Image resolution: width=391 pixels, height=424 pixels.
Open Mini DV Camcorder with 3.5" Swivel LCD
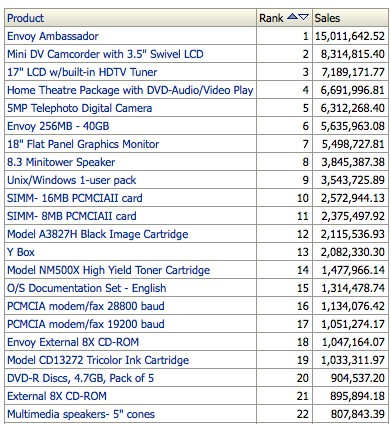tap(105, 54)
